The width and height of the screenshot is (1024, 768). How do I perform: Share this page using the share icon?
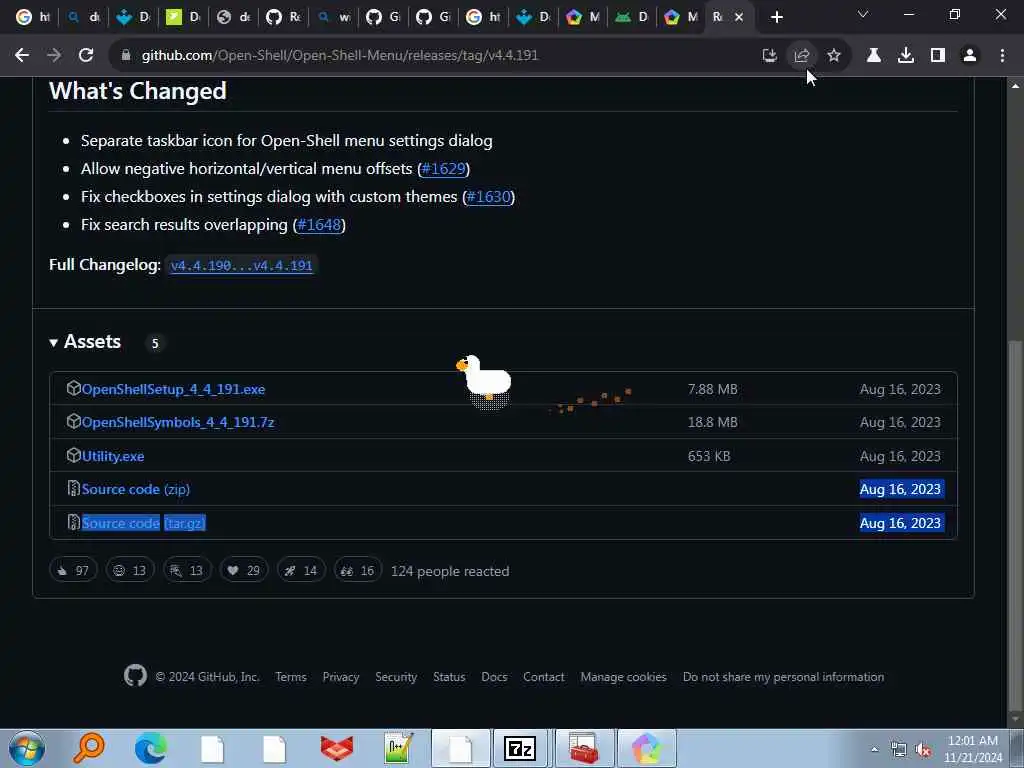[x=802, y=56]
